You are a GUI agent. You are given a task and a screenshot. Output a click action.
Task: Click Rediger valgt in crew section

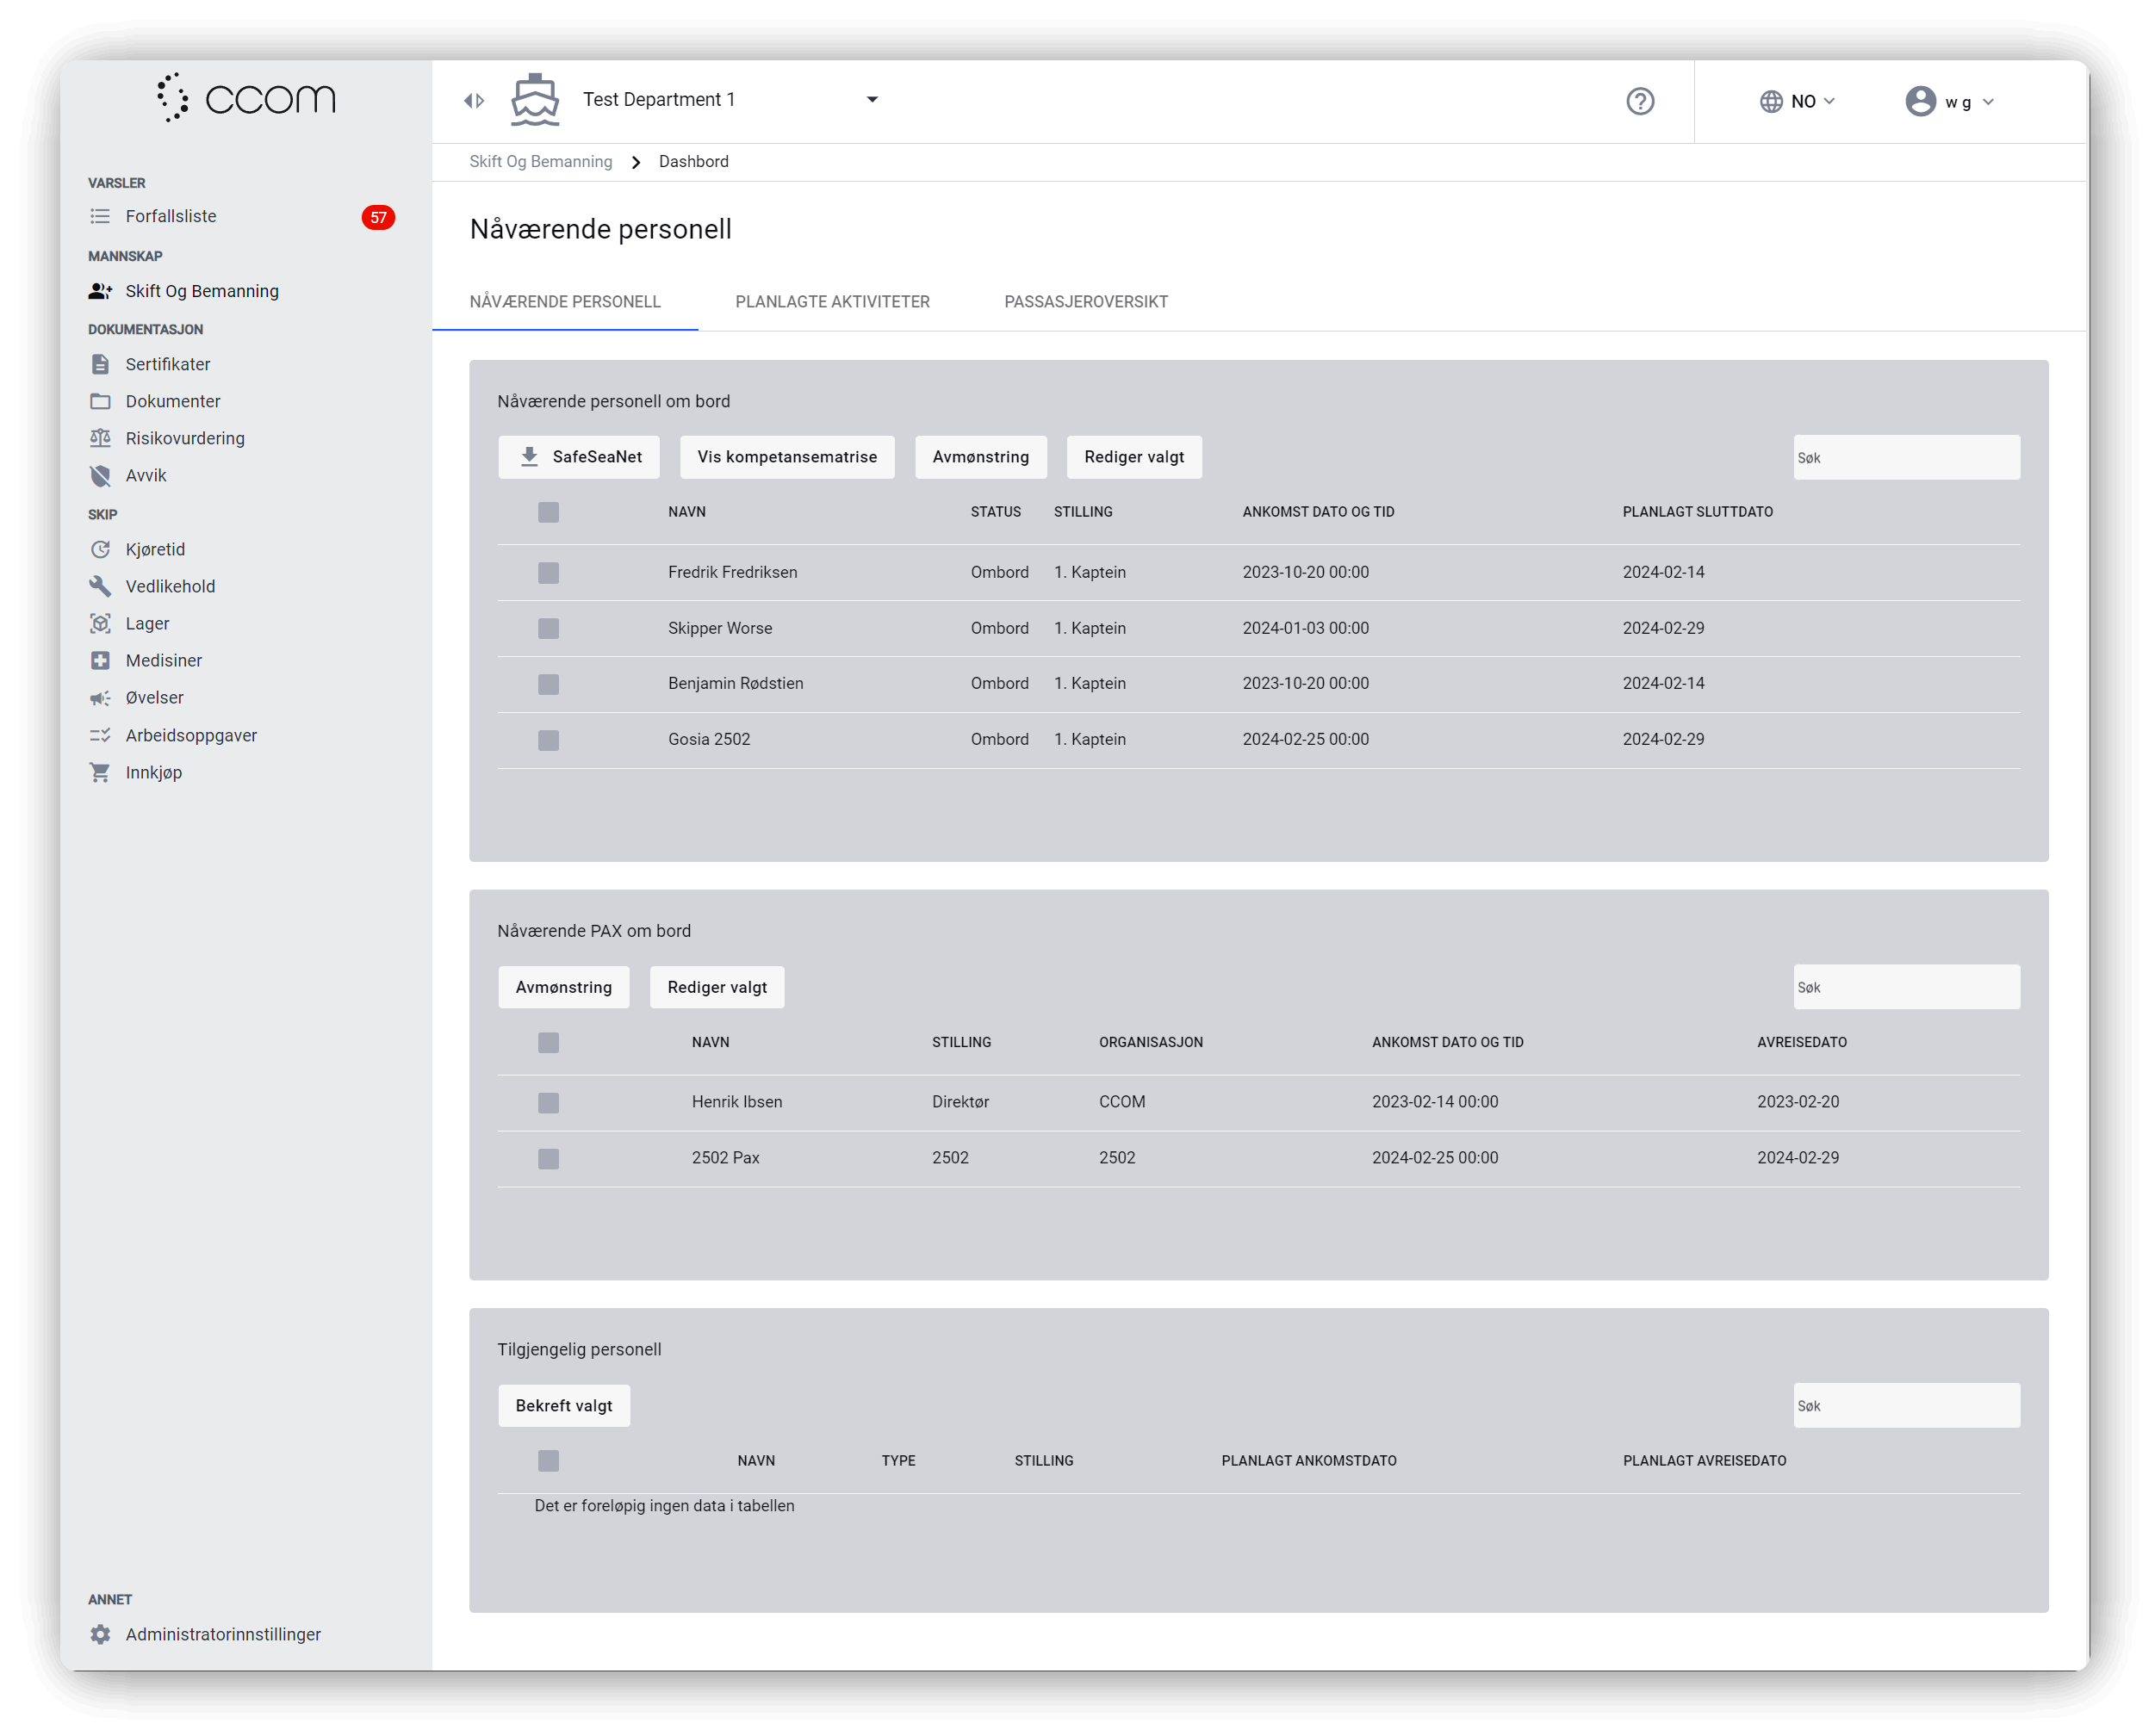[1134, 457]
